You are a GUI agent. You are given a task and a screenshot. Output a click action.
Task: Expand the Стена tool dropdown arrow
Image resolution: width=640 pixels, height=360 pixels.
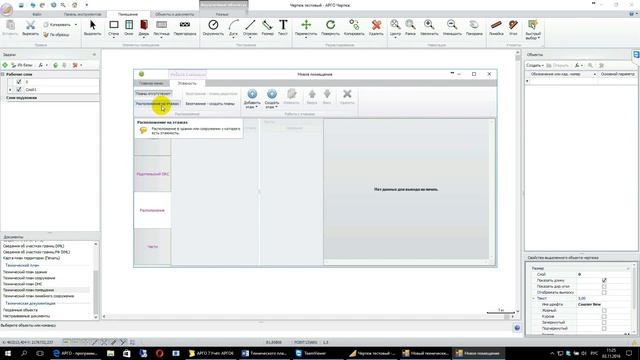[x=114, y=38]
